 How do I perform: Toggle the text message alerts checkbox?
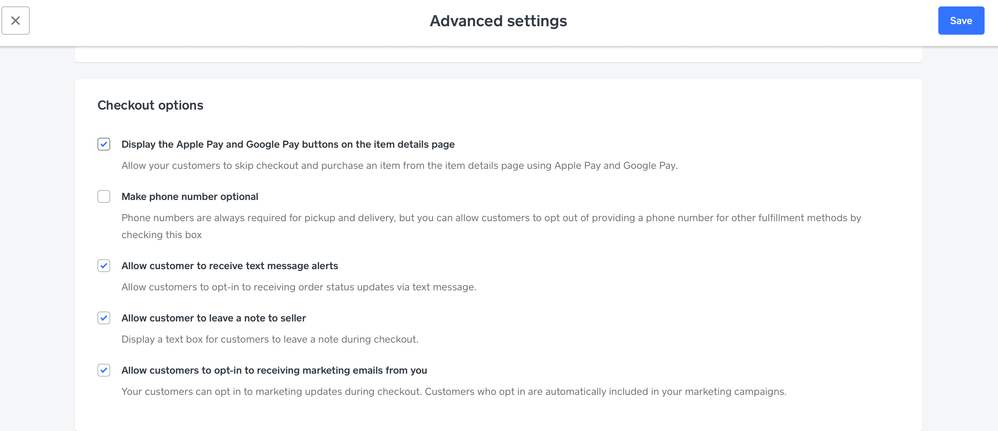104,266
